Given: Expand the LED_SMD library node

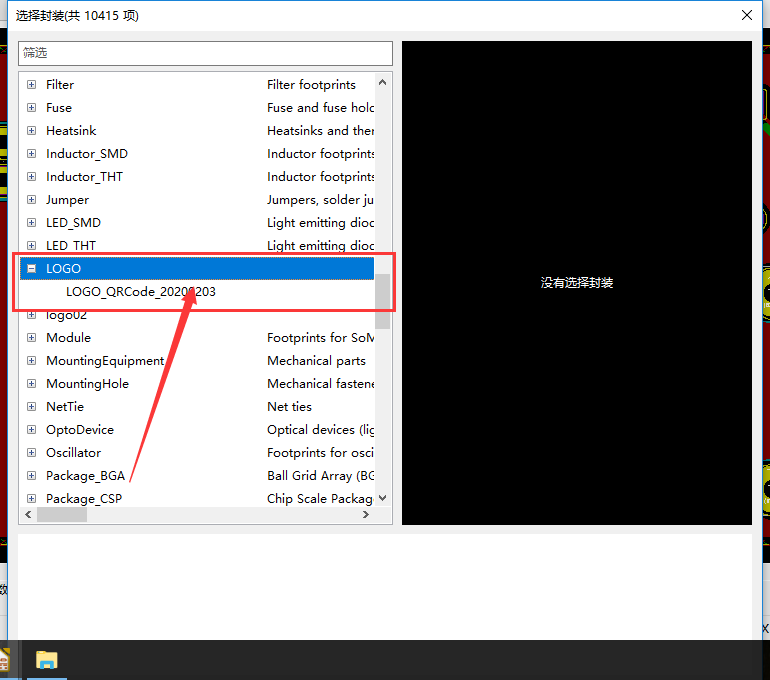Looking at the screenshot, I should click(x=31, y=222).
